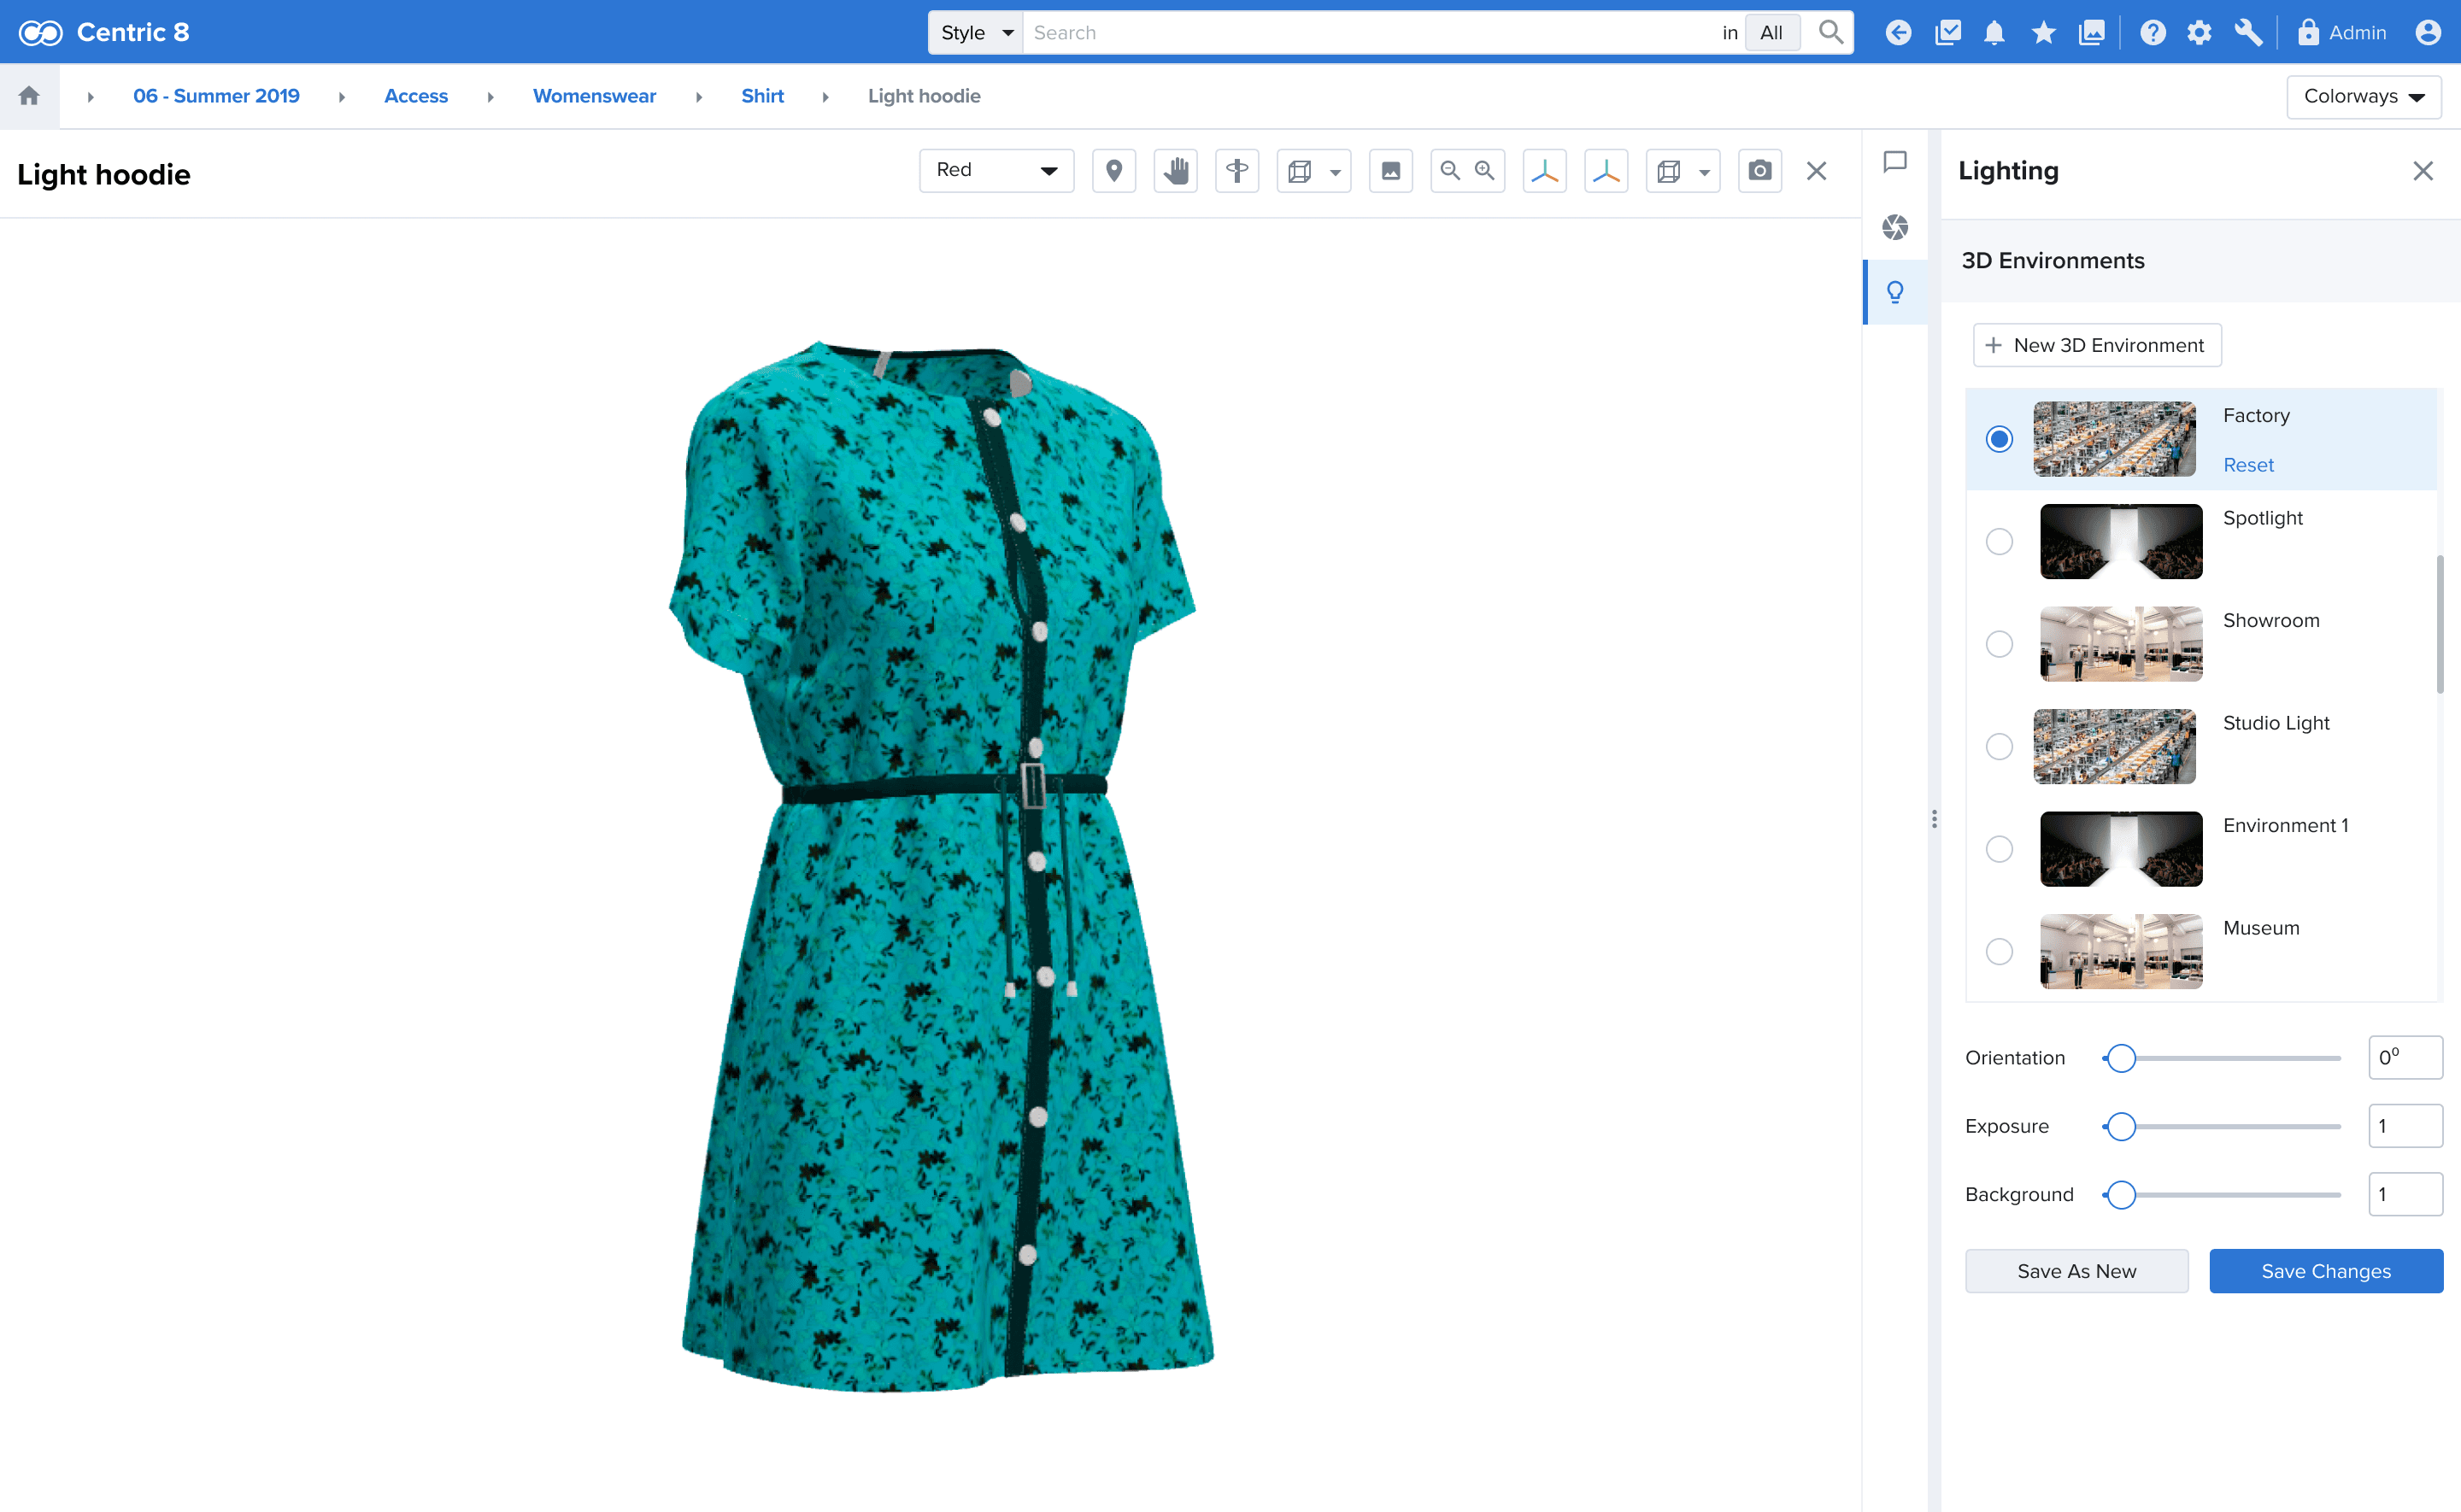Screen dimensions: 2461x1512
Task: Open the camera aperture sidebar icon
Action: (x=1894, y=227)
